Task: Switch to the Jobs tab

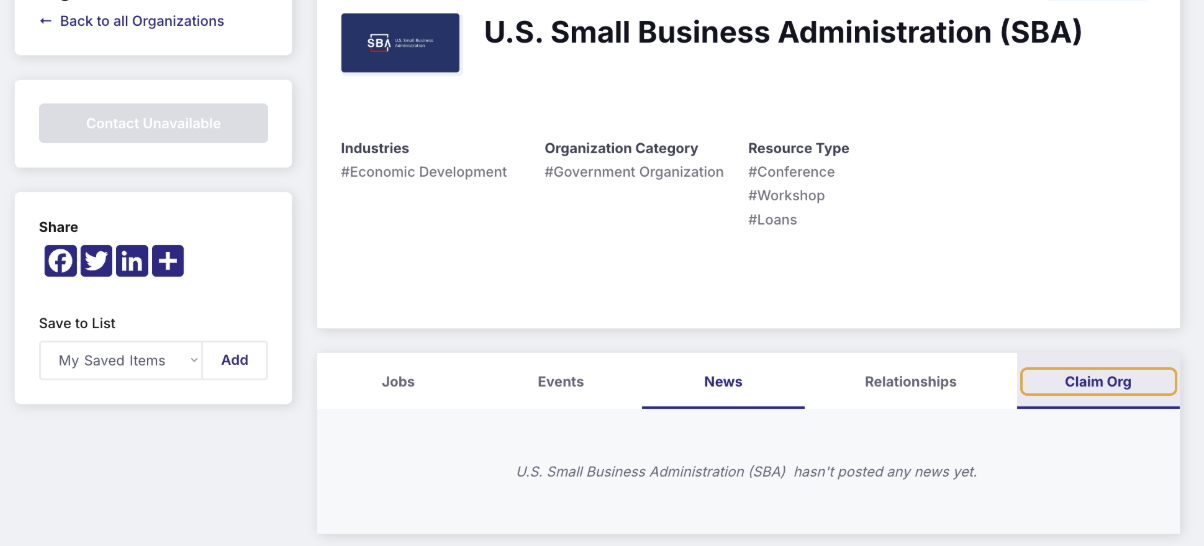Action: point(398,381)
